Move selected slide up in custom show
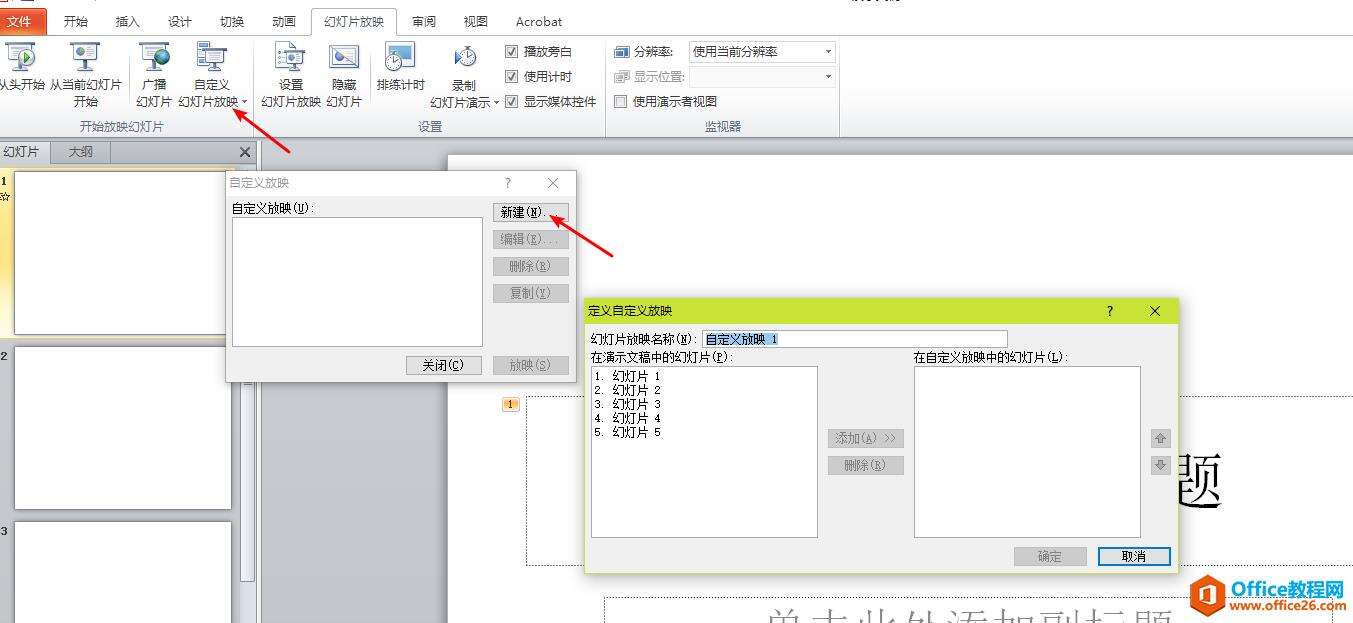The image size is (1353, 623). 1160,438
